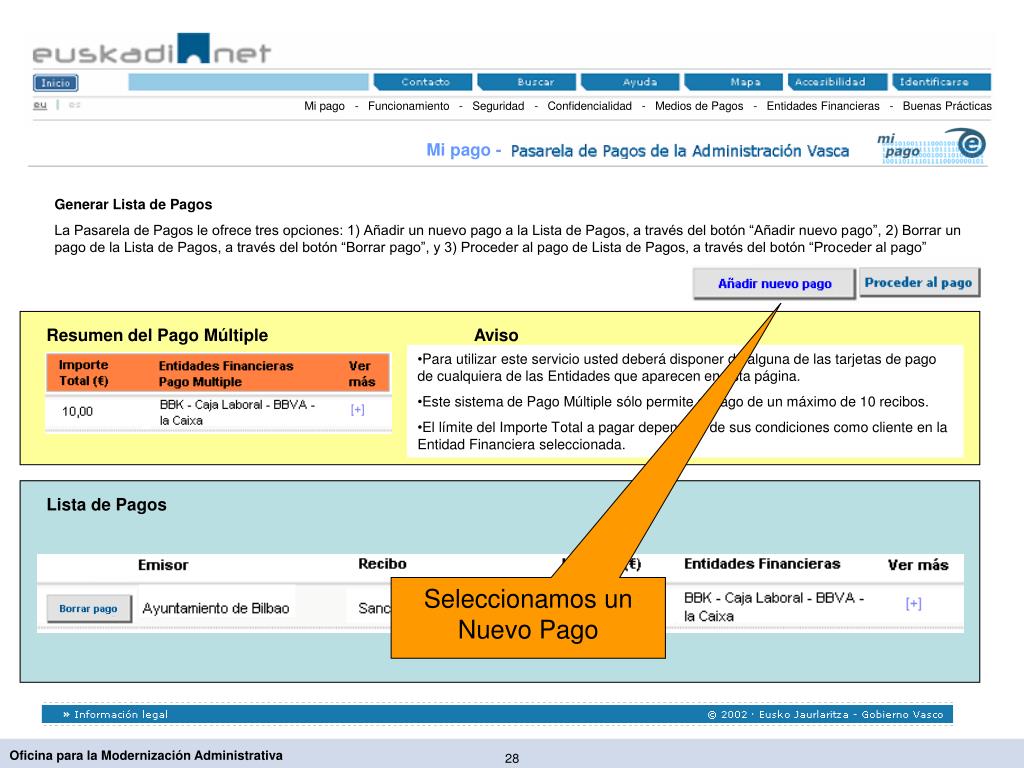Click Añadir nuevo pago button
This screenshot has width=1024, height=768.
[x=775, y=283]
